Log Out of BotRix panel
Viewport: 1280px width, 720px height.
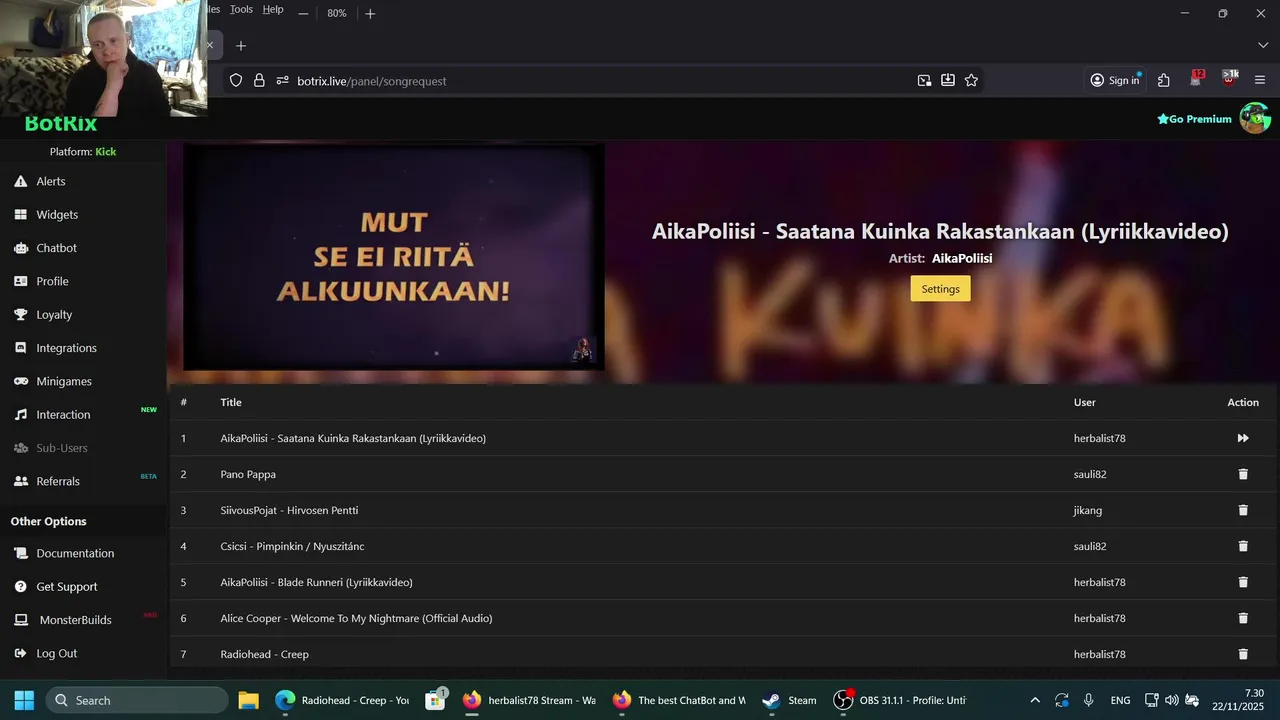[56, 653]
